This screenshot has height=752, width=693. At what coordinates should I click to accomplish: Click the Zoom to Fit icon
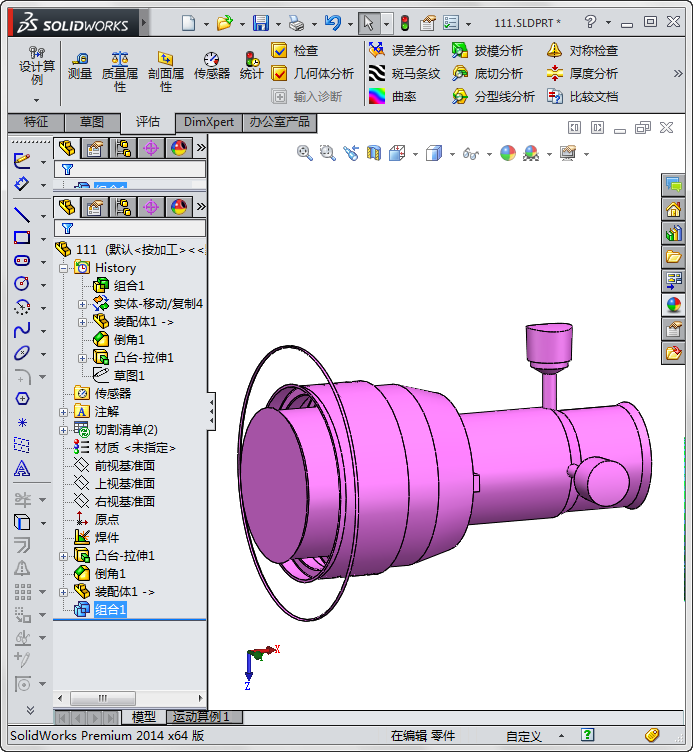(305, 153)
